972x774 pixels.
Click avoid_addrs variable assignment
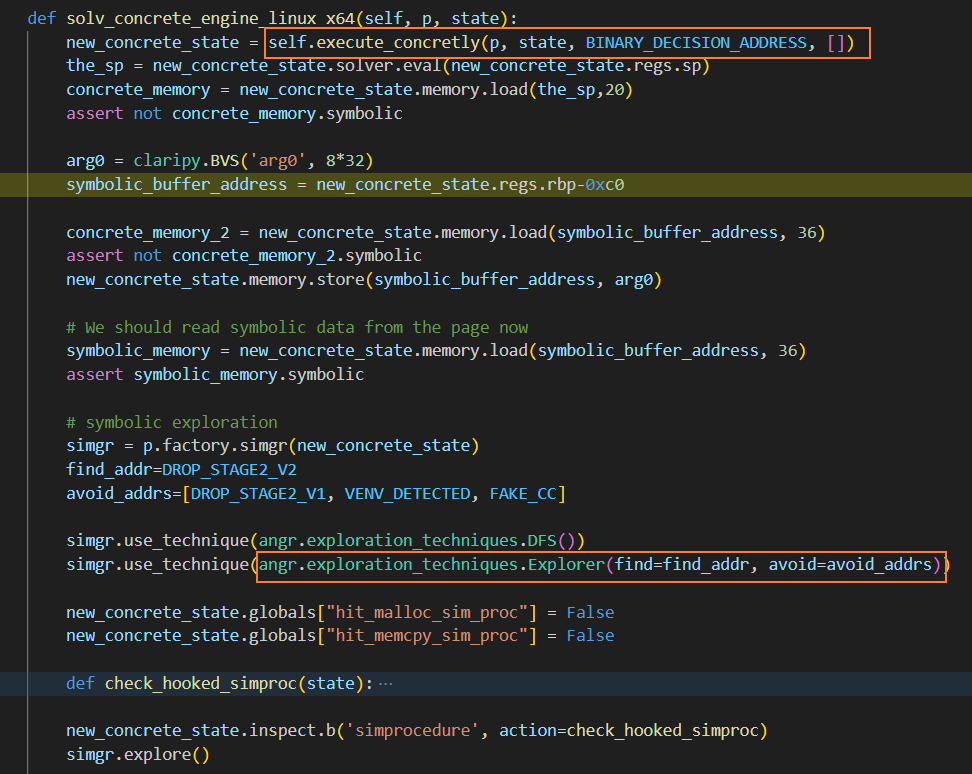(x=119, y=494)
